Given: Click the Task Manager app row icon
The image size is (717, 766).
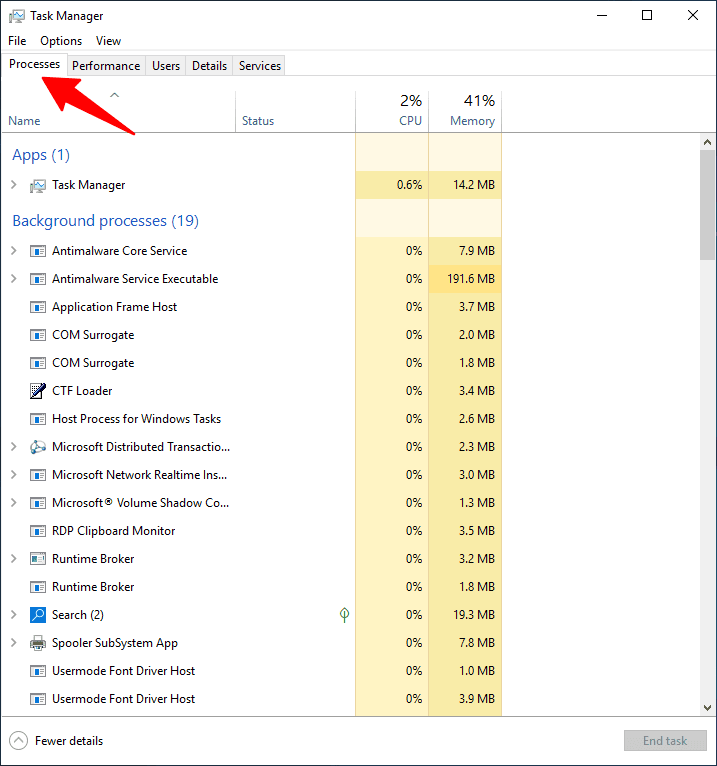Looking at the screenshot, I should 38,185.
